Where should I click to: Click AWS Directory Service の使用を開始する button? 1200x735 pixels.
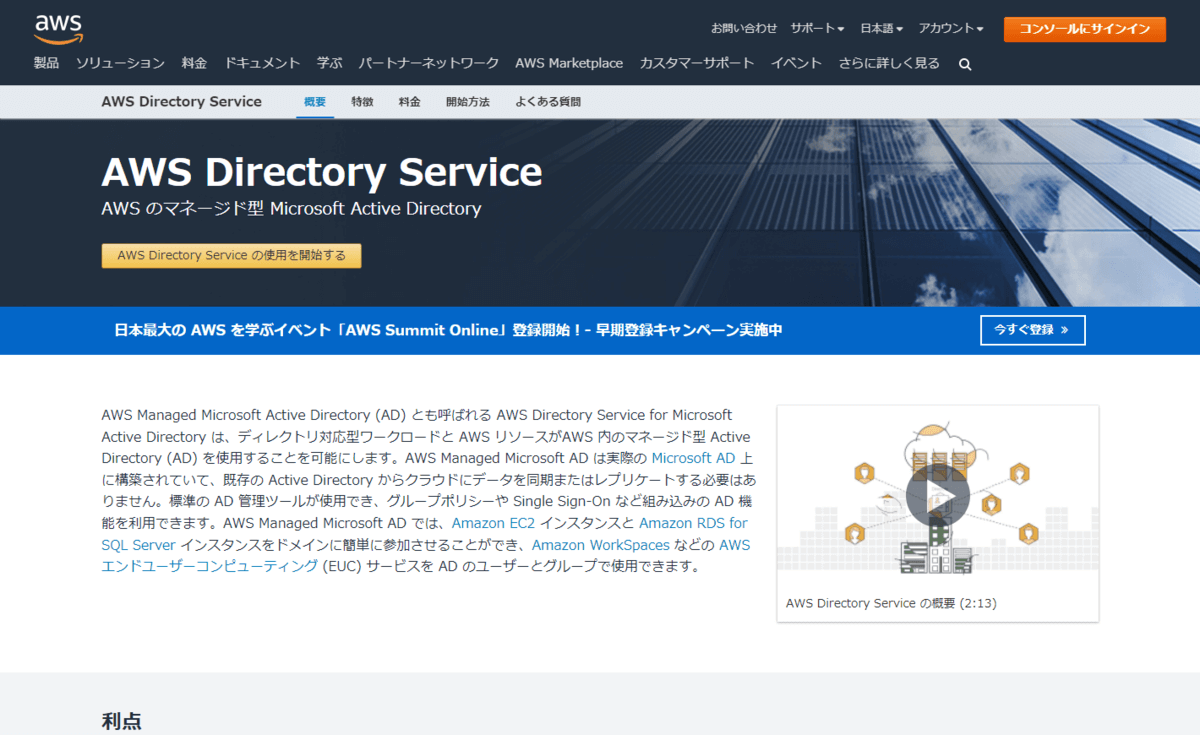(x=231, y=255)
